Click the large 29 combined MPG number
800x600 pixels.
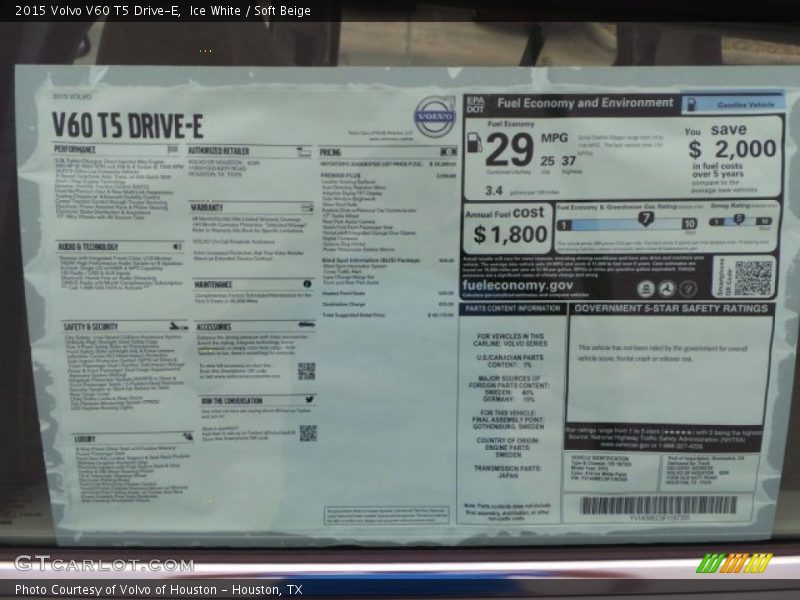pyautogui.click(x=510, y=149)
